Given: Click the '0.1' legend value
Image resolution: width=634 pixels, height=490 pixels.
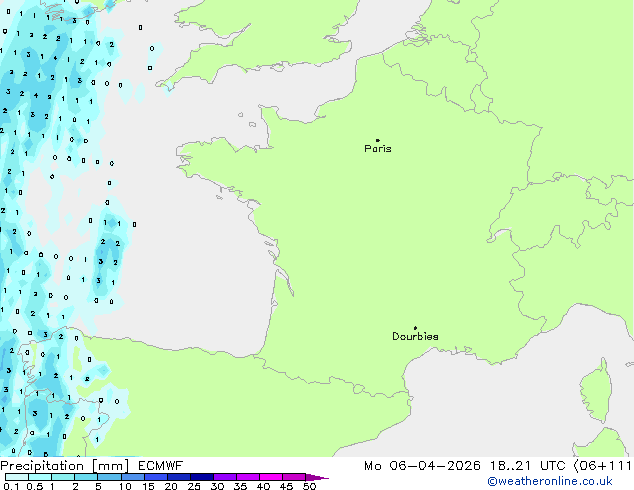Looking at the screenshot, I should click(11, 486).
